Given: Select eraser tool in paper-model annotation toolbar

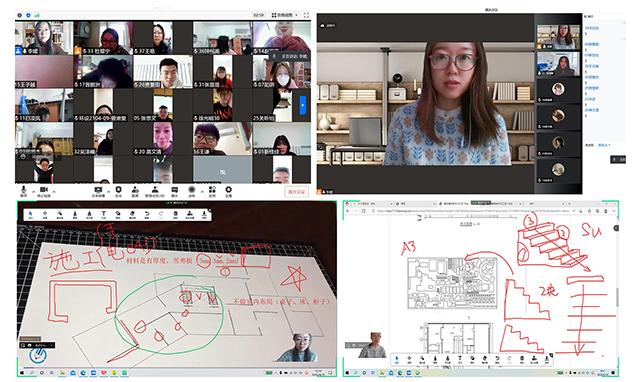Looking at the screenshot, I should pyautogui.click(x=132, y=214).
